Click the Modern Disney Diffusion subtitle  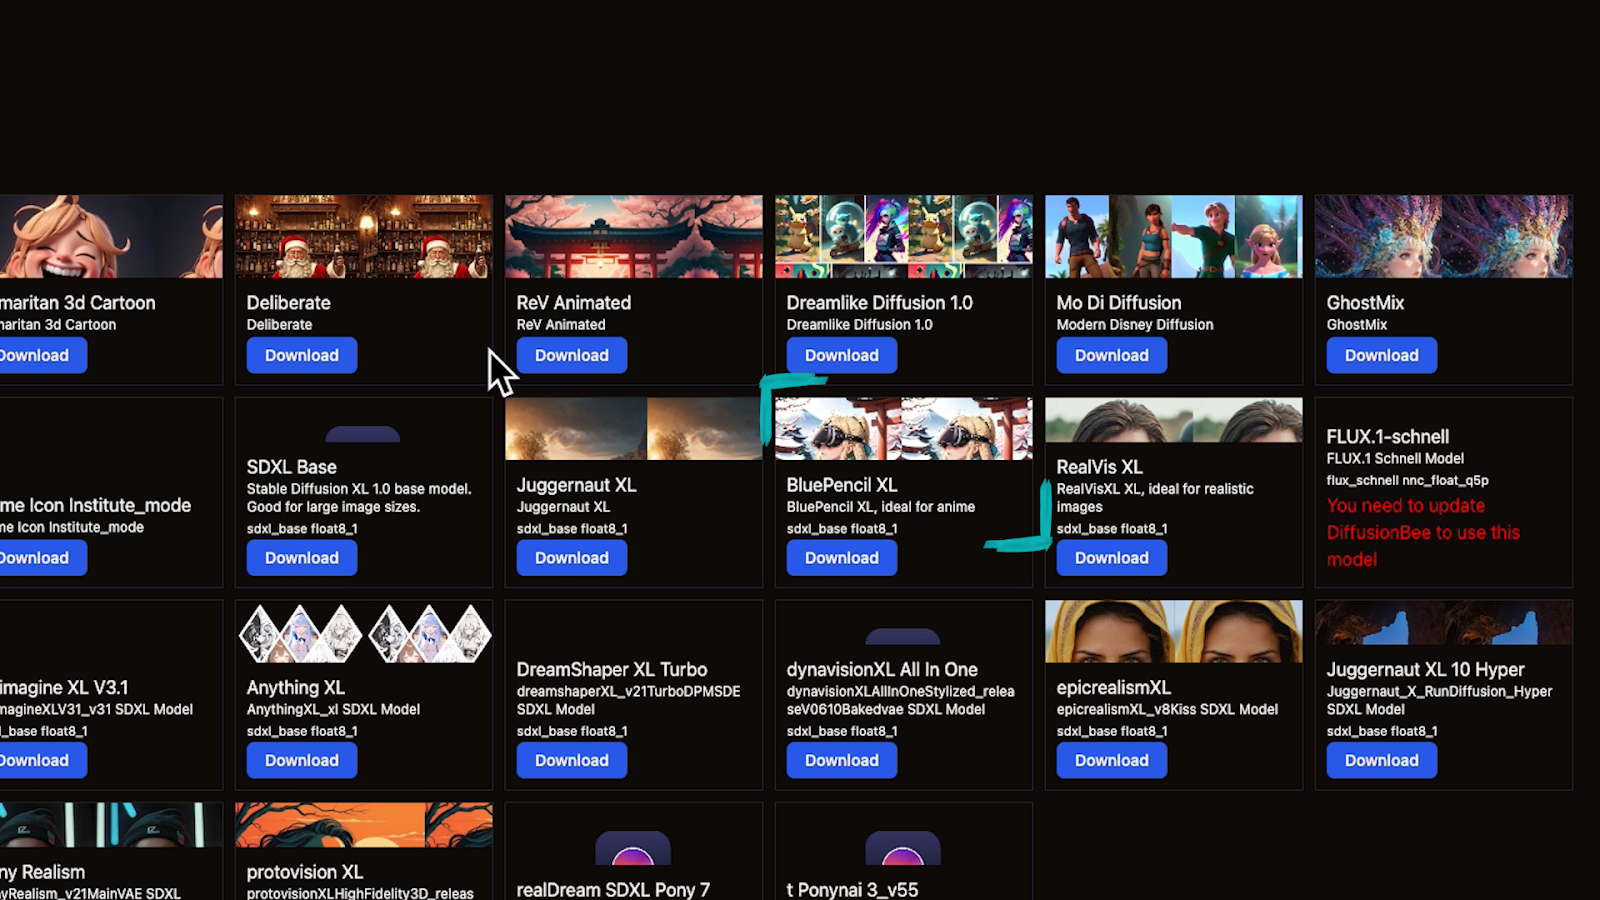1135,325
